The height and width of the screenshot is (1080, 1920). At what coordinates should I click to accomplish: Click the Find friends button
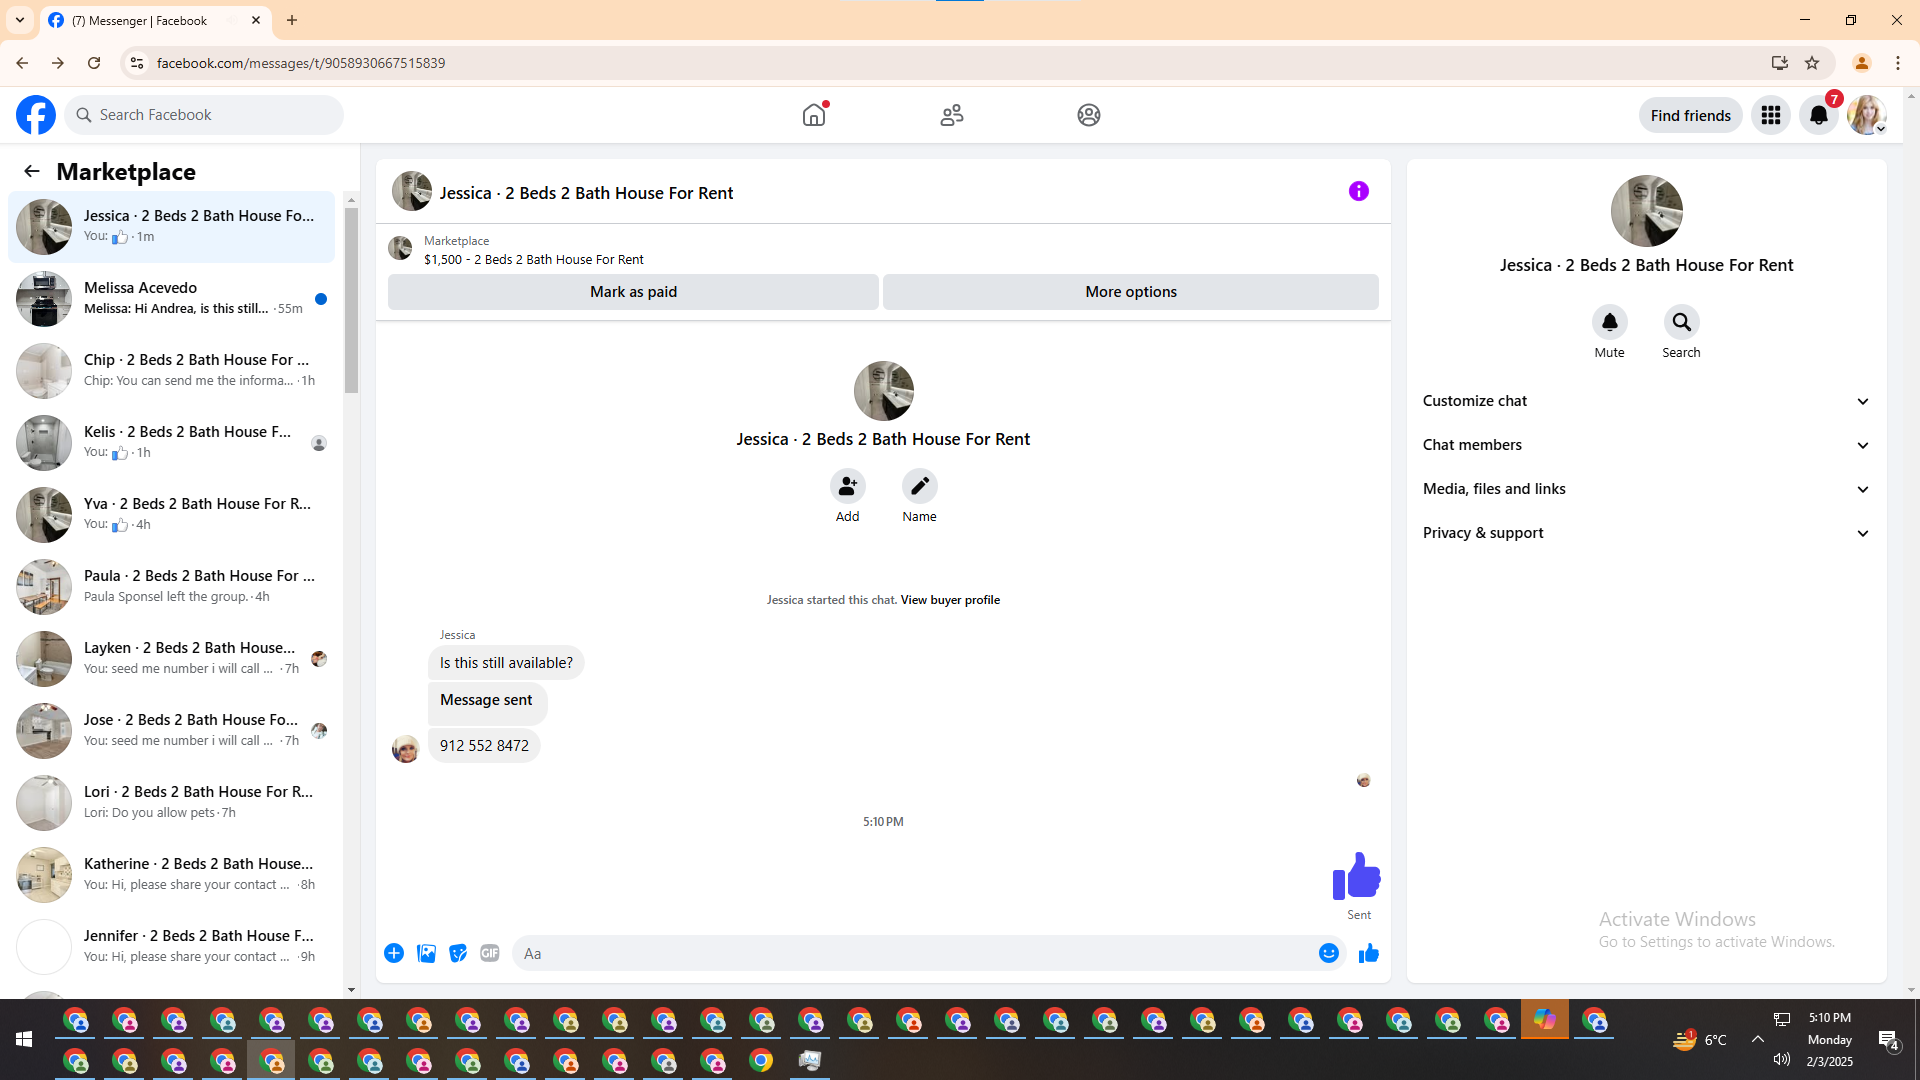[1690, 115]
